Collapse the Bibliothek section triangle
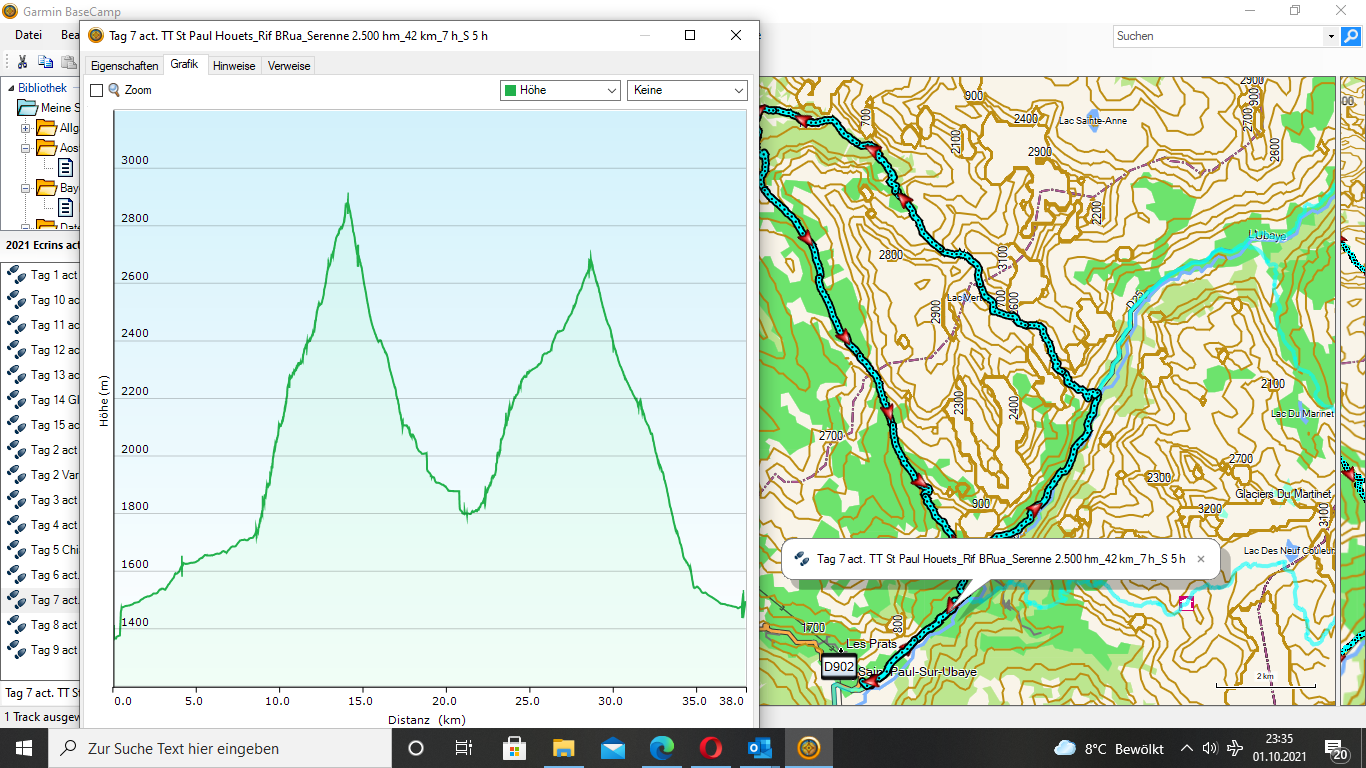This screenshot has height=768, width=1366. [8, 88]
